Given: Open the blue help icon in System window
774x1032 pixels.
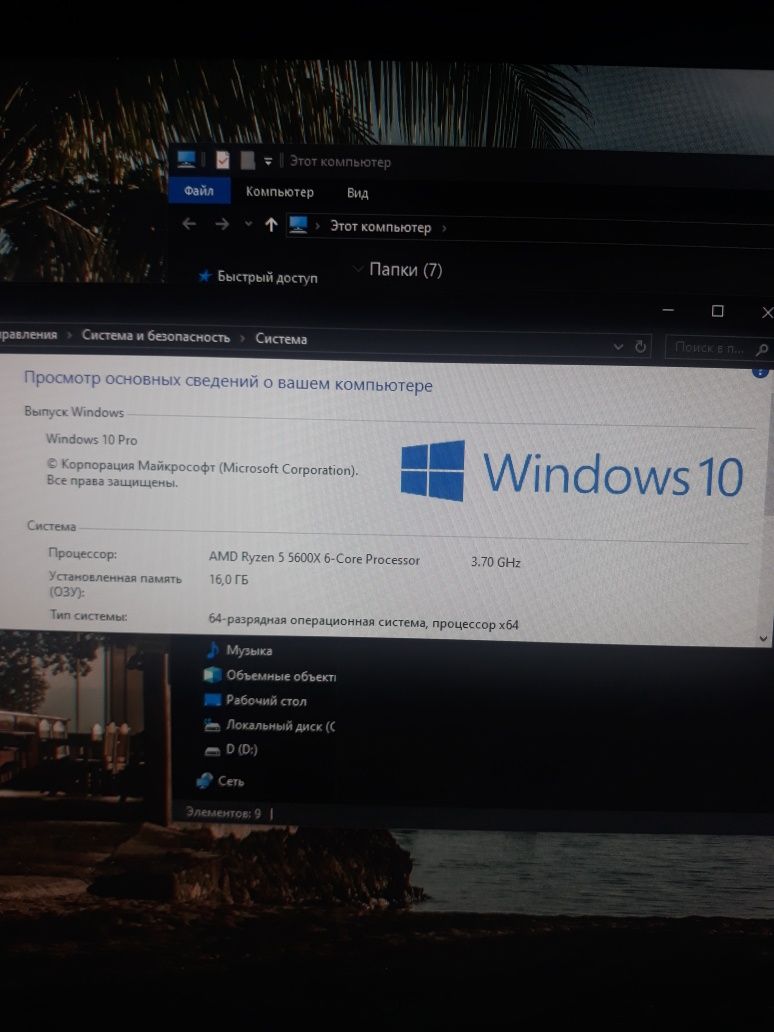Looking at the screenshot, I should tap(760, 371).
